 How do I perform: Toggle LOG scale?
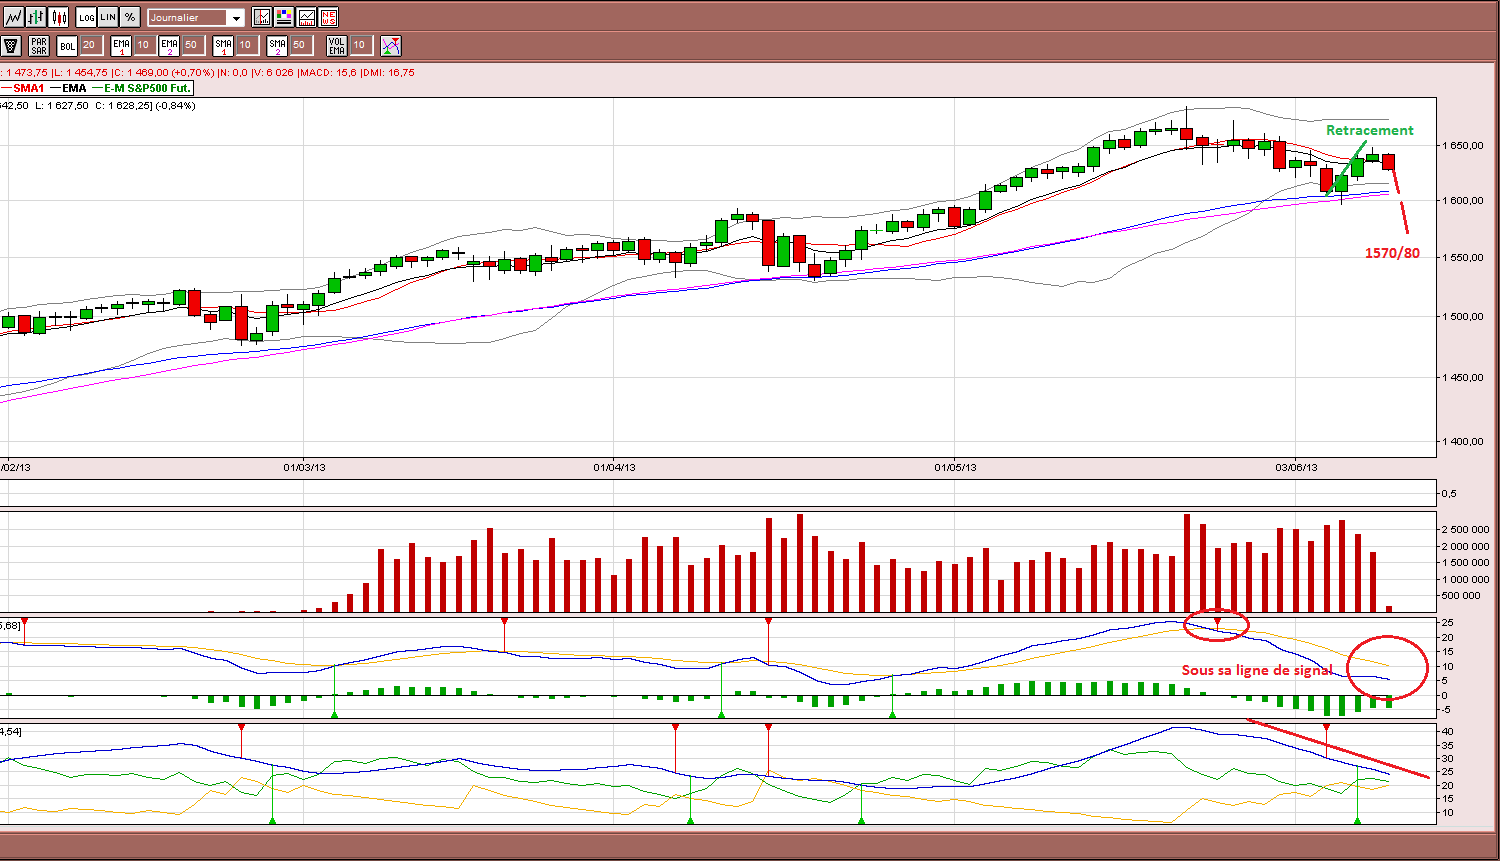tap(86, 17)
